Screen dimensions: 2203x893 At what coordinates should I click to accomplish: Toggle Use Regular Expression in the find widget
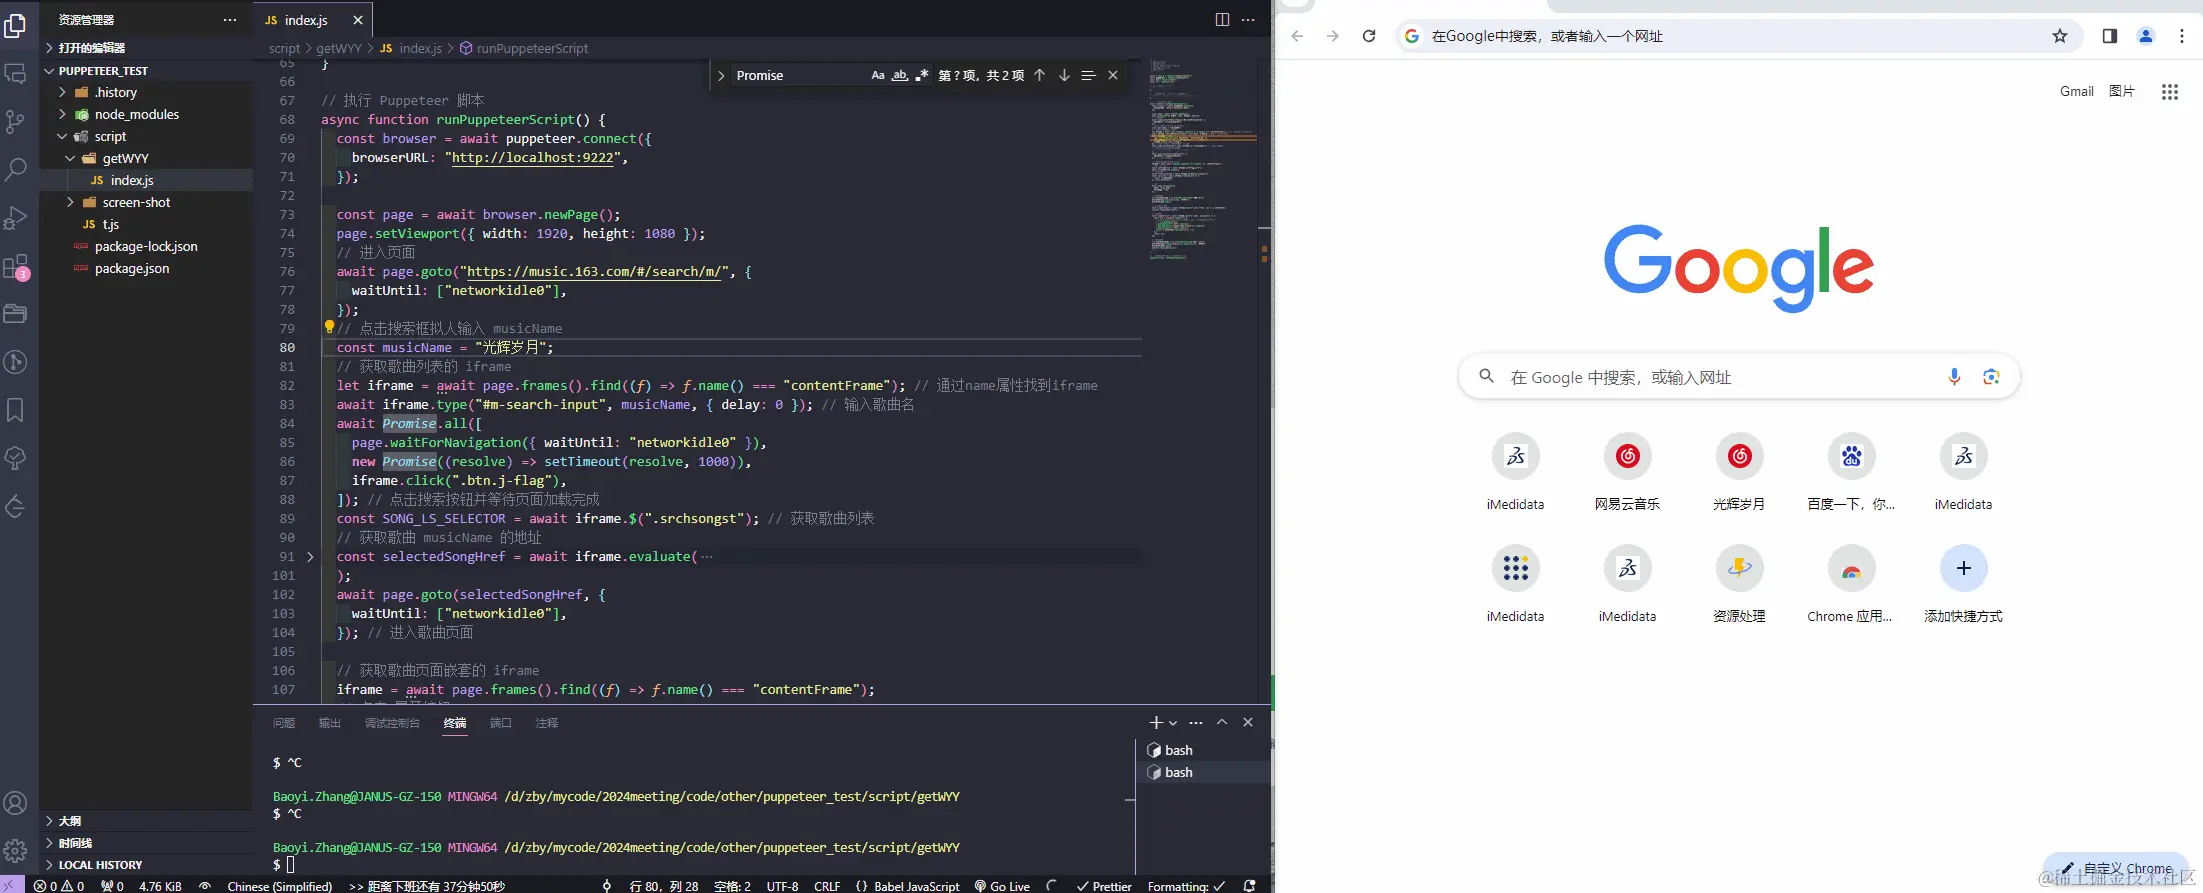point(922,75)
